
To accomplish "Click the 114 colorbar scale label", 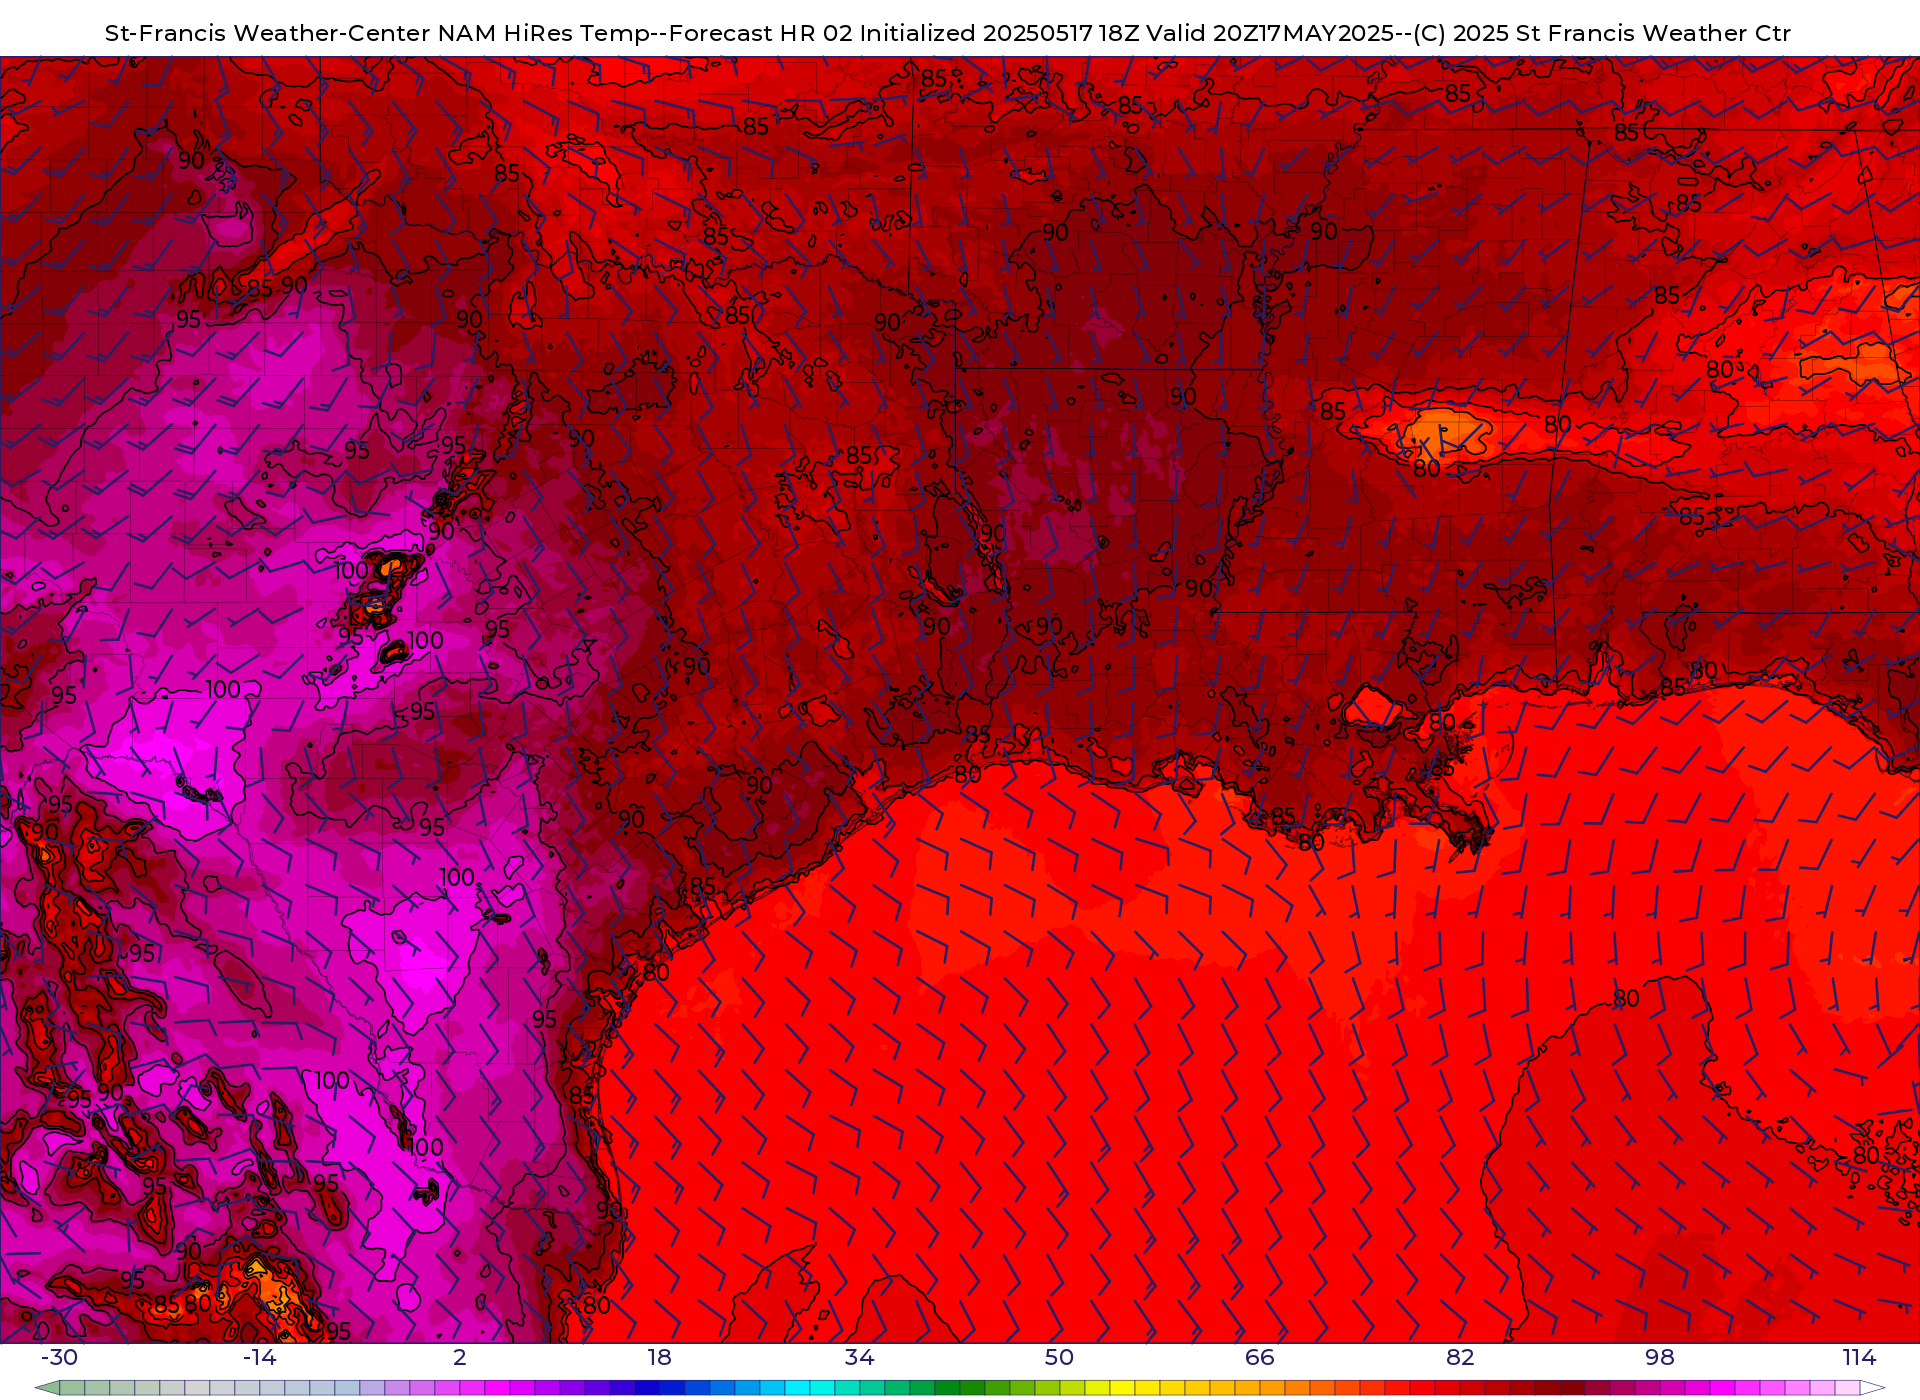I will [x=1860, y=1357].
